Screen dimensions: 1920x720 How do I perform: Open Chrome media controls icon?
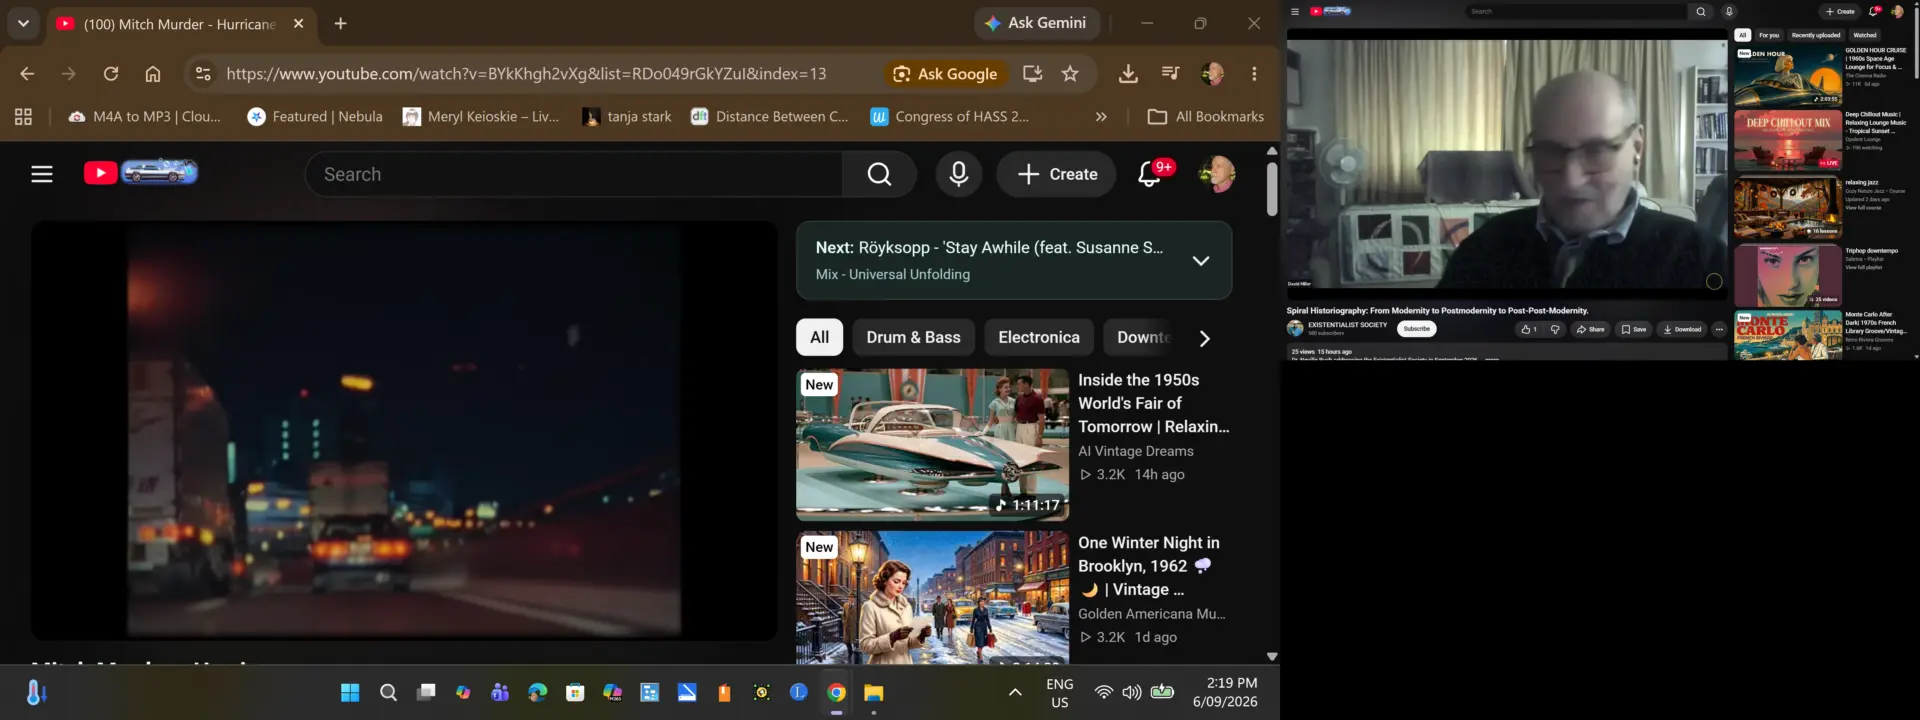click(1170, 74)
